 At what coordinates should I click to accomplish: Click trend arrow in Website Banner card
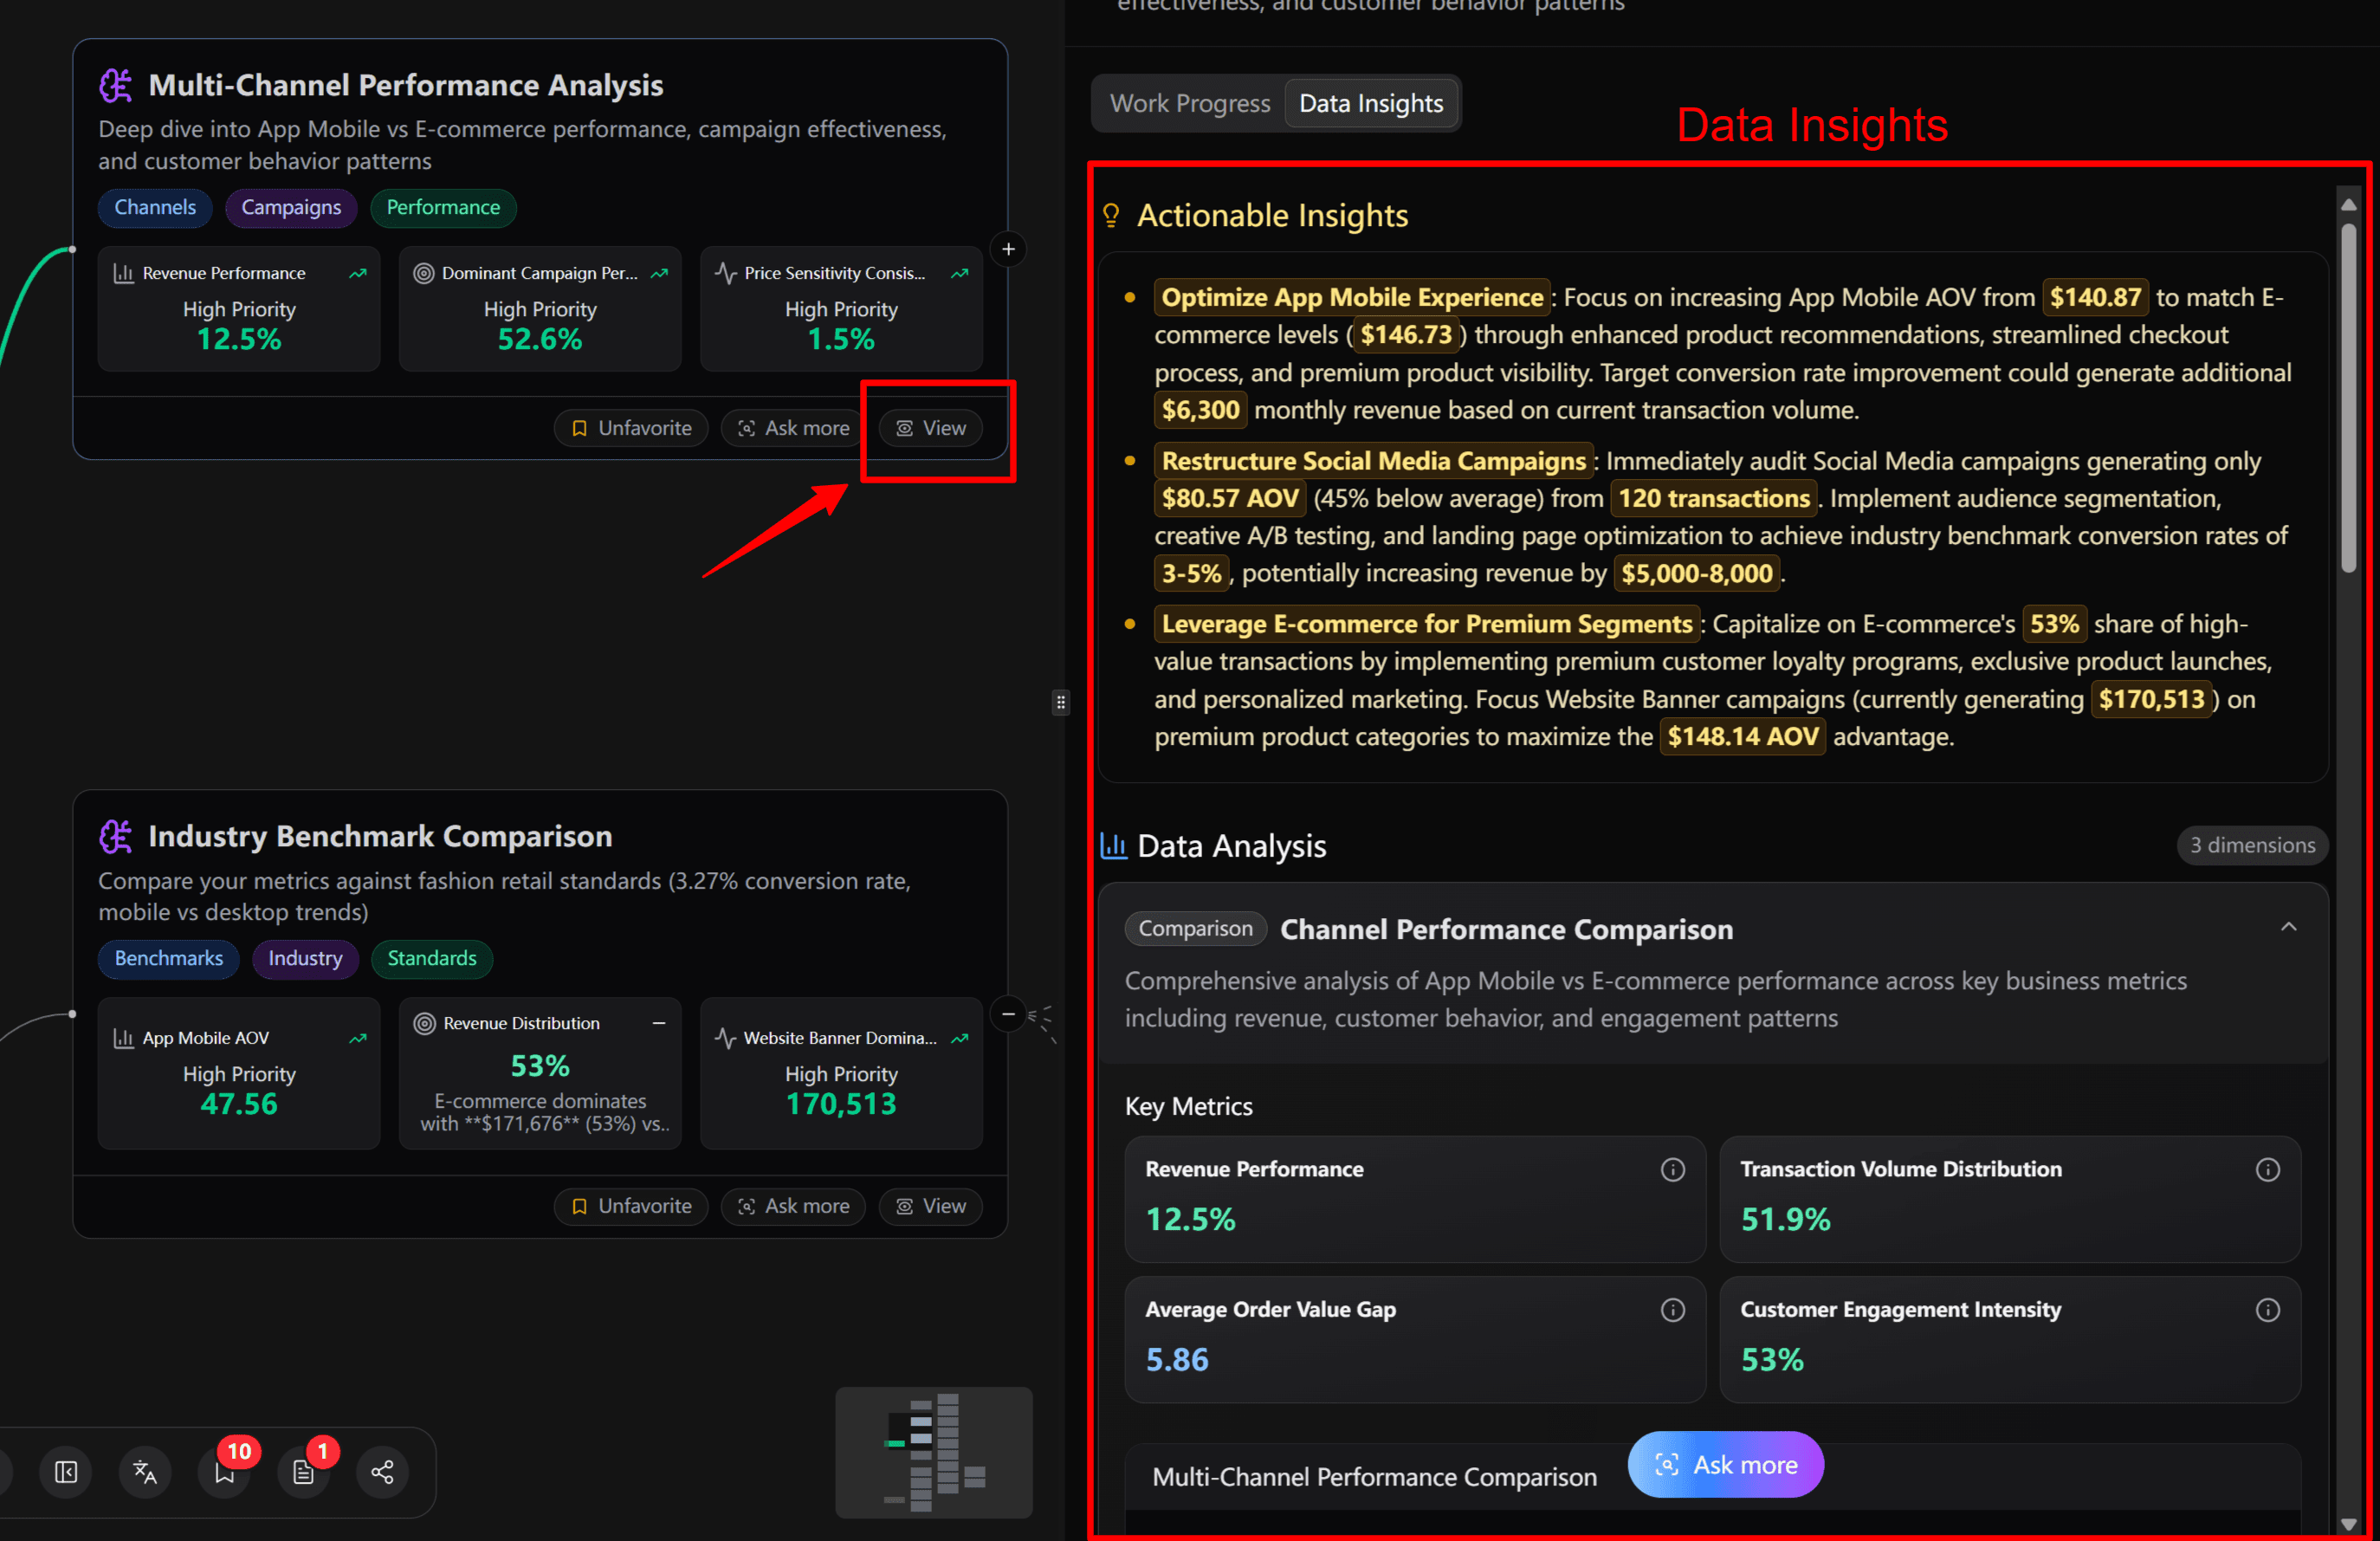[x=960, y=1038]
